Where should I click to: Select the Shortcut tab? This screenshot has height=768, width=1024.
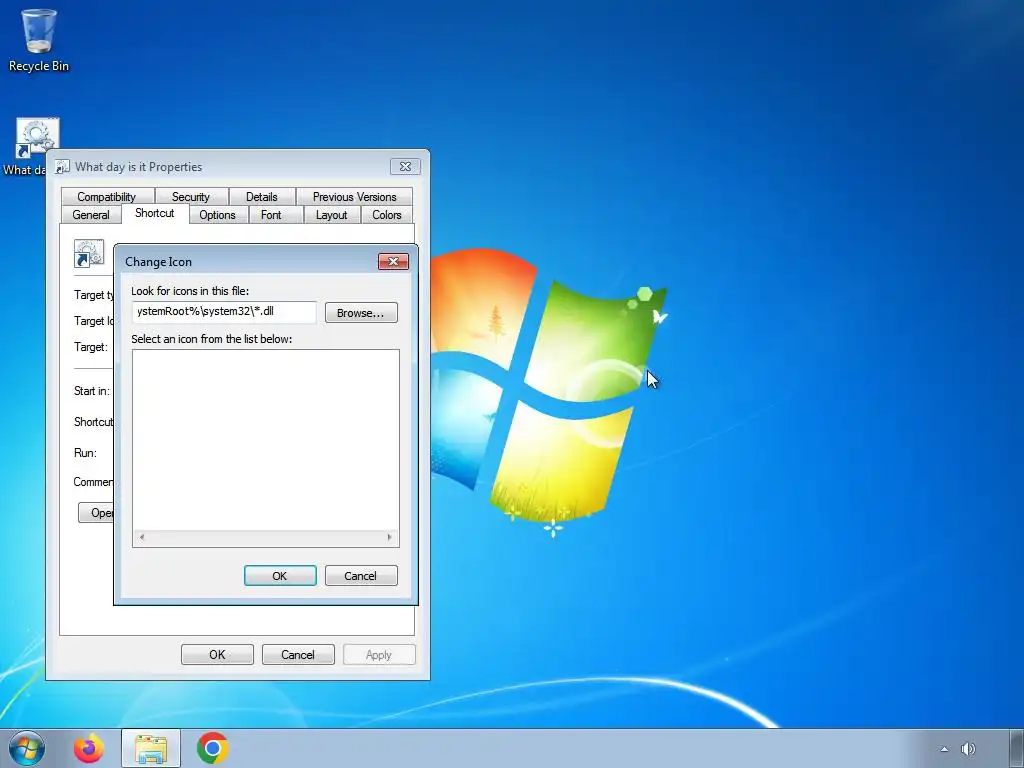(155, 214)
